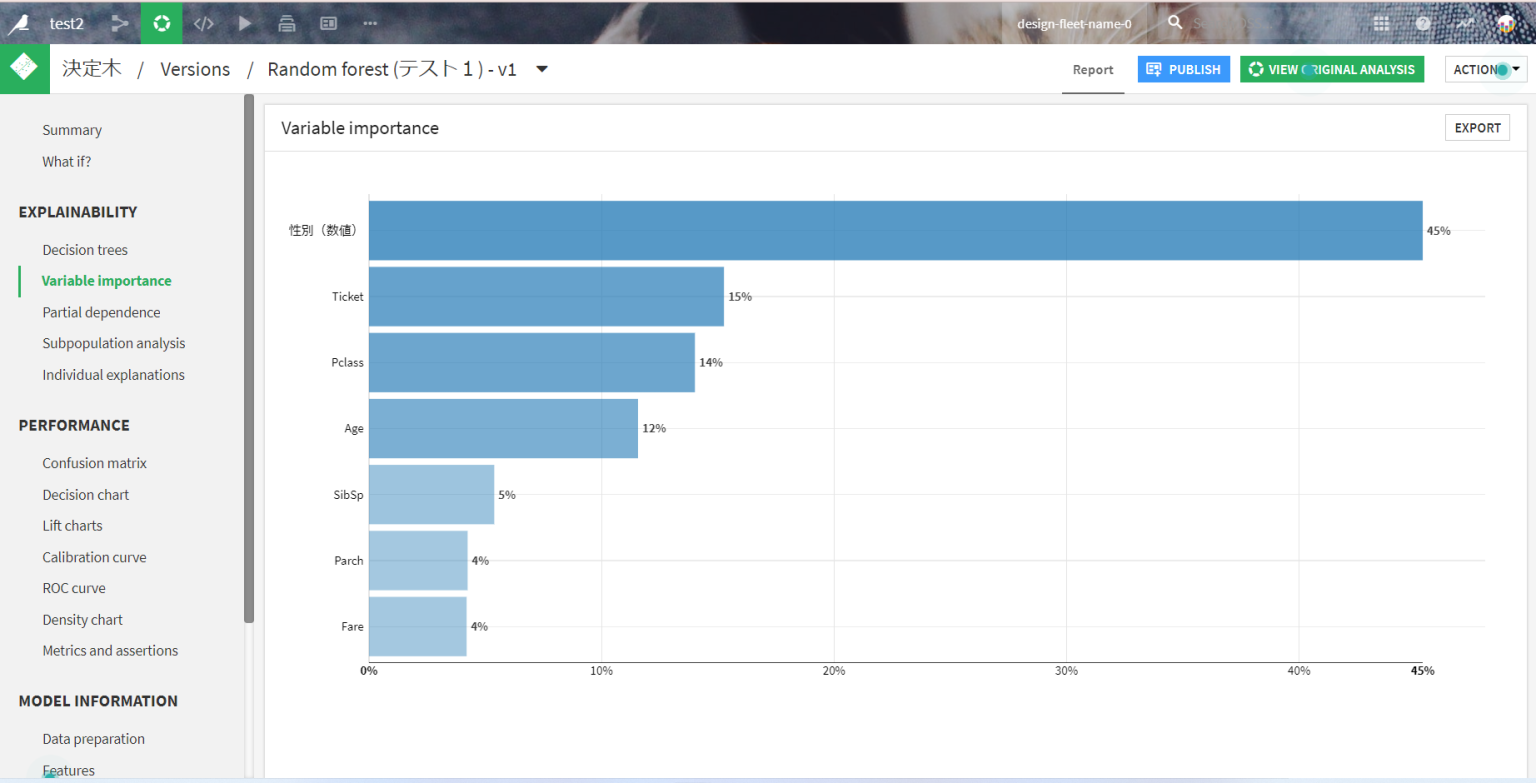Switch to the Report tab
The image size is (1536, 783).
(x=1093, y=69)
